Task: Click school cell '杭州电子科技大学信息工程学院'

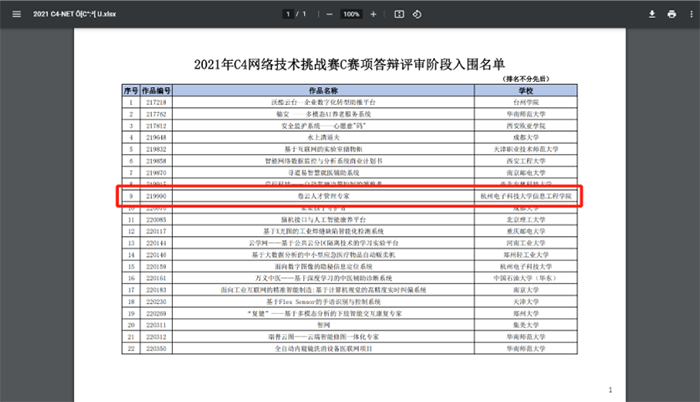Action: (526, 196)
